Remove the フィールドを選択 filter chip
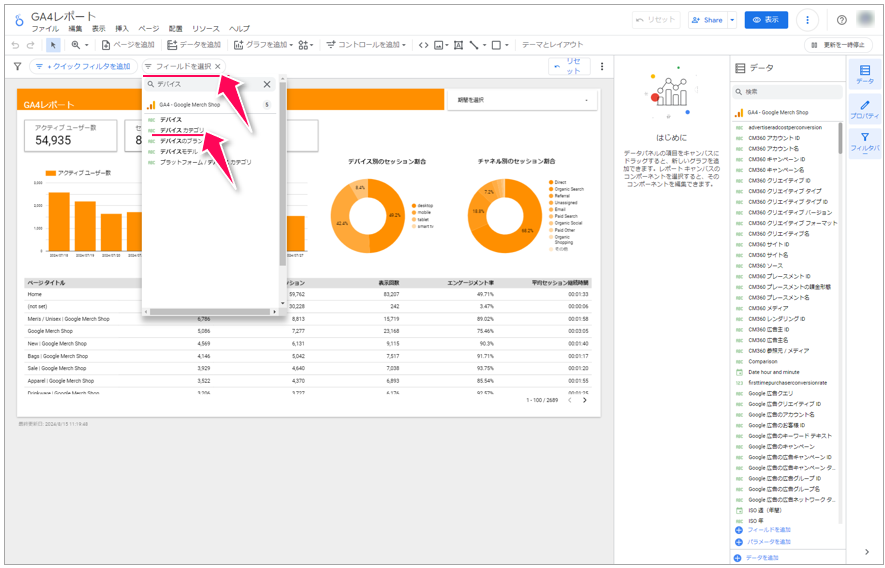This screenshot has width=885, height=568. pos(218,67)
